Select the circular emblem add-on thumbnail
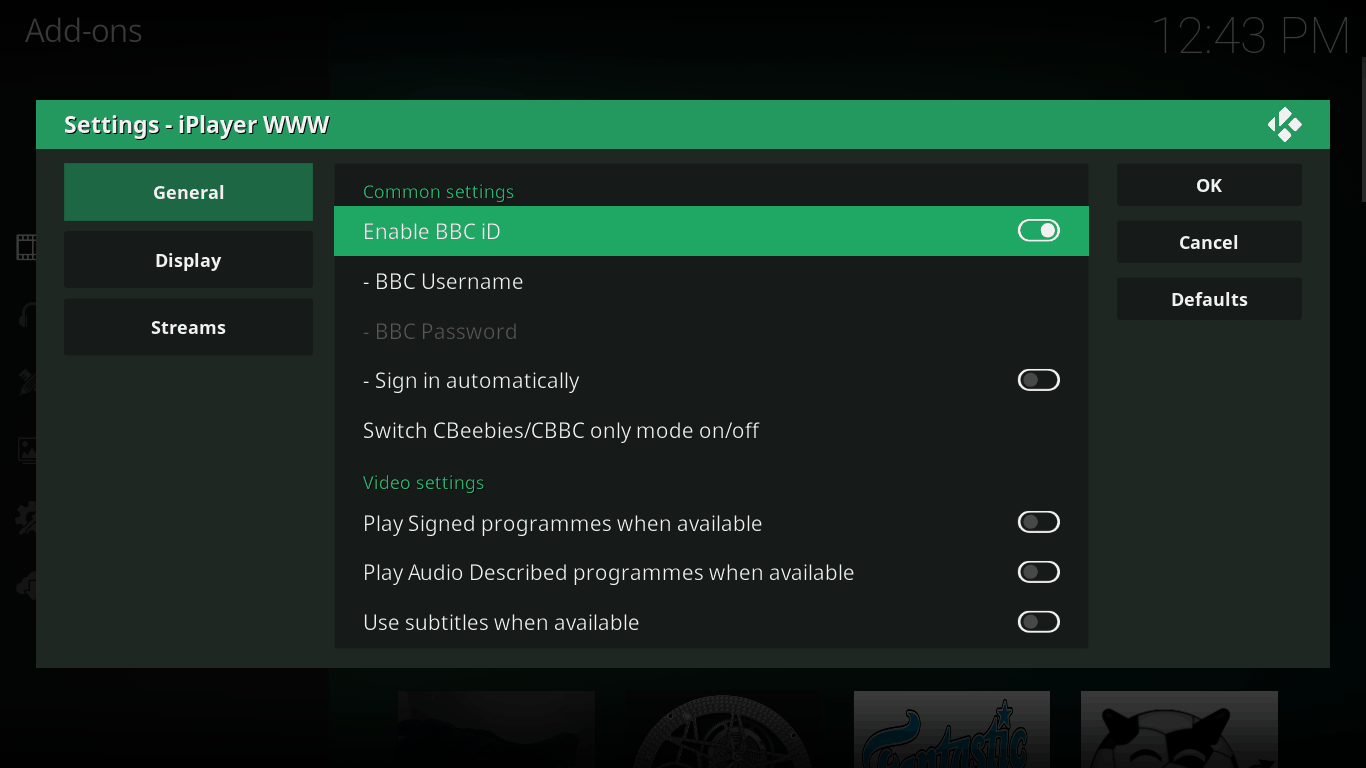1366x768 pixels. 724,729
